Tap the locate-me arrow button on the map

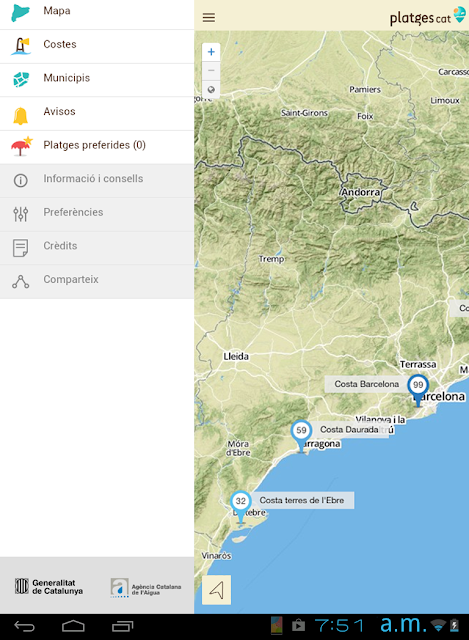coord(216,590)
